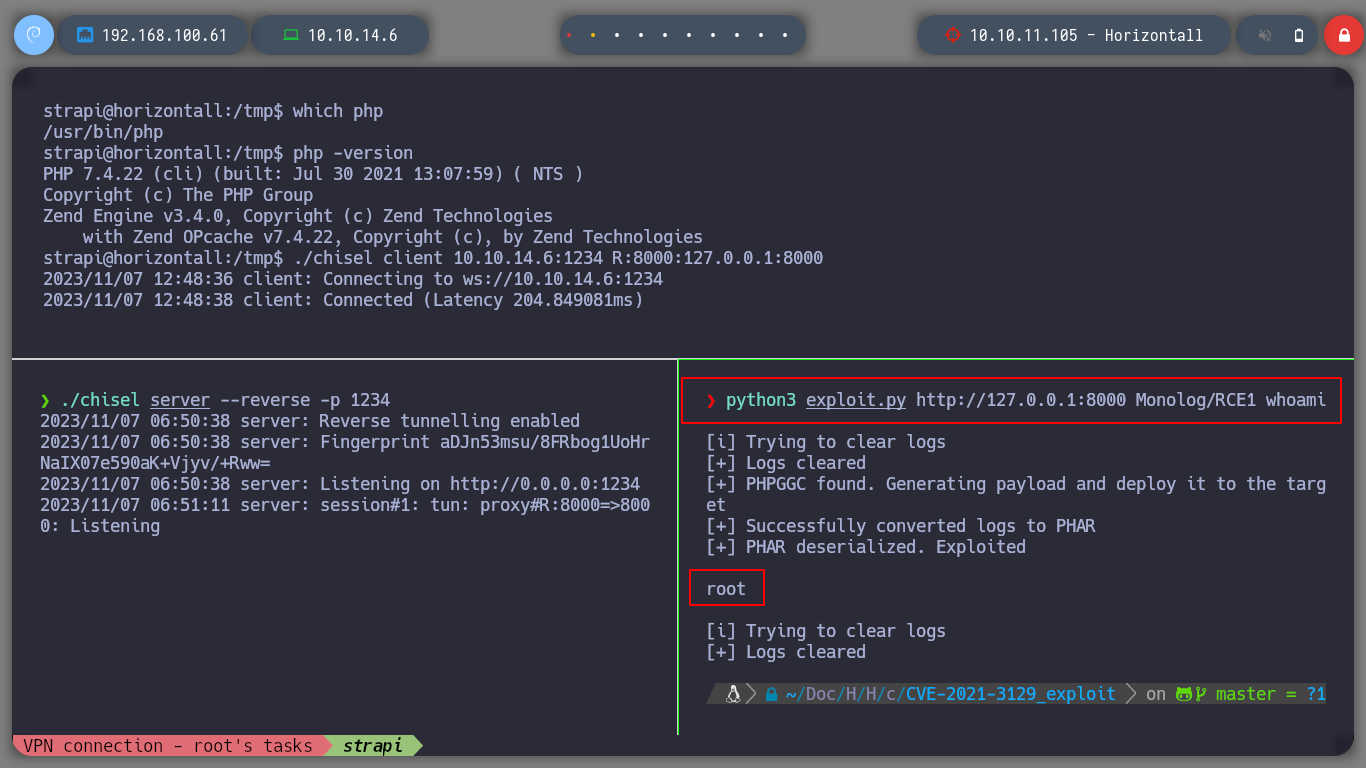
Task: Click "Successfully converted logs to PHAR" line
Action: point(901,526)
